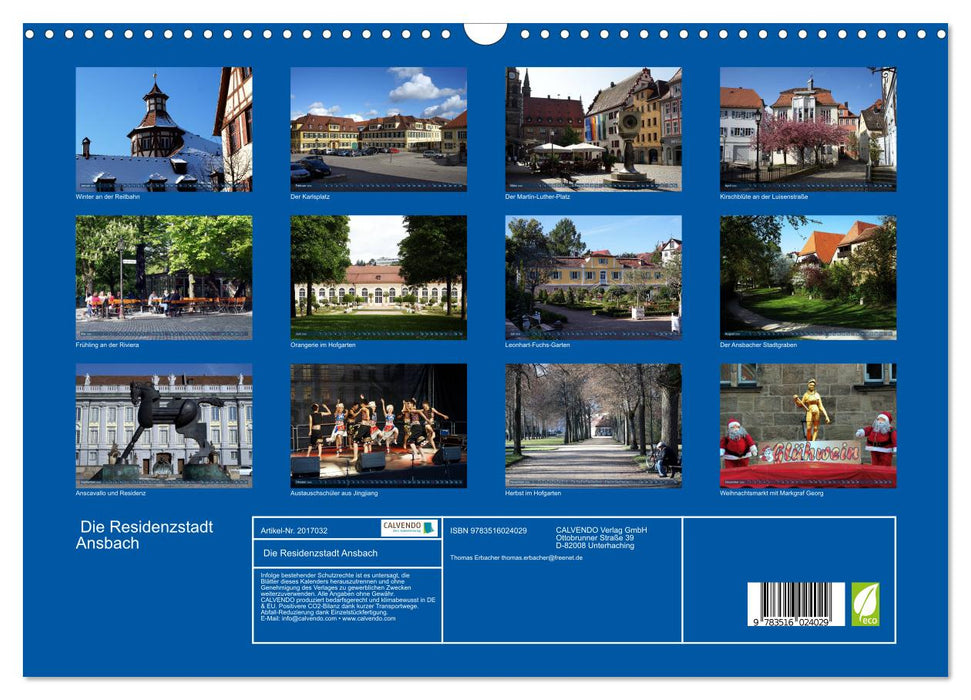Select the Weihnachtsmarkt mit Markgraf Georg photo
The height and width of the screenshot is (700, 971).
(808, 425)
